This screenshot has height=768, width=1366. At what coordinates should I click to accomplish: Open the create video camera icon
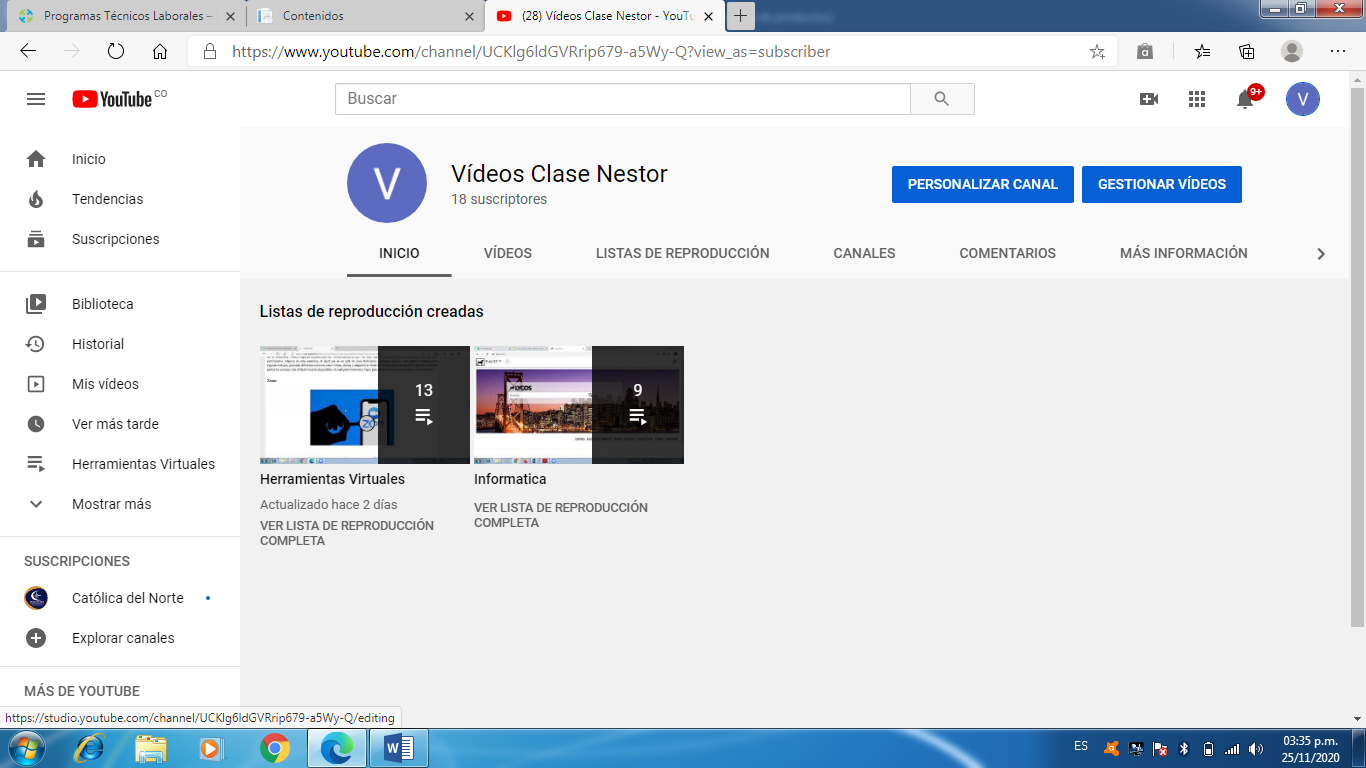point(1149,99)
